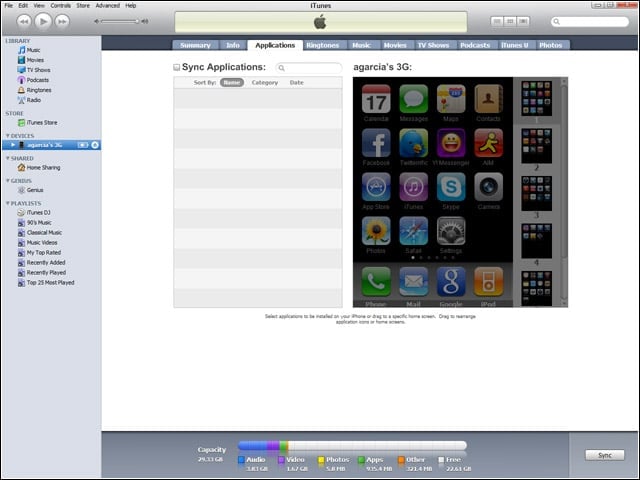Viewport: 640px width, 480px height.
Task: Switch to the iTunes U tab
Action: click(x=514, y=45)
